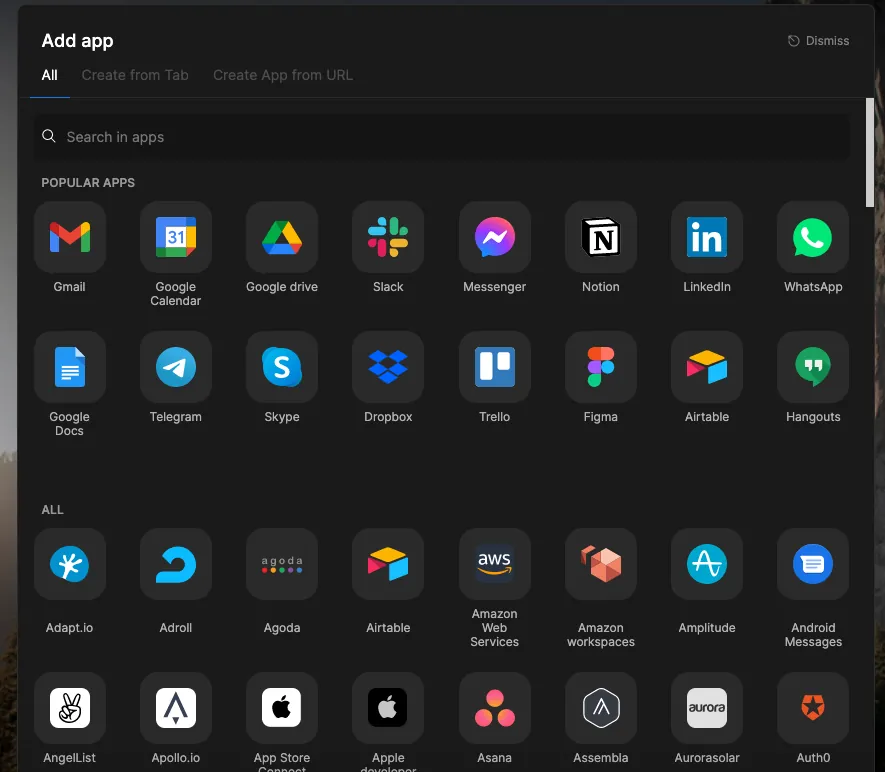
Task: Click the app list vertical scrollbar
Action: click(x=870, y=152)
